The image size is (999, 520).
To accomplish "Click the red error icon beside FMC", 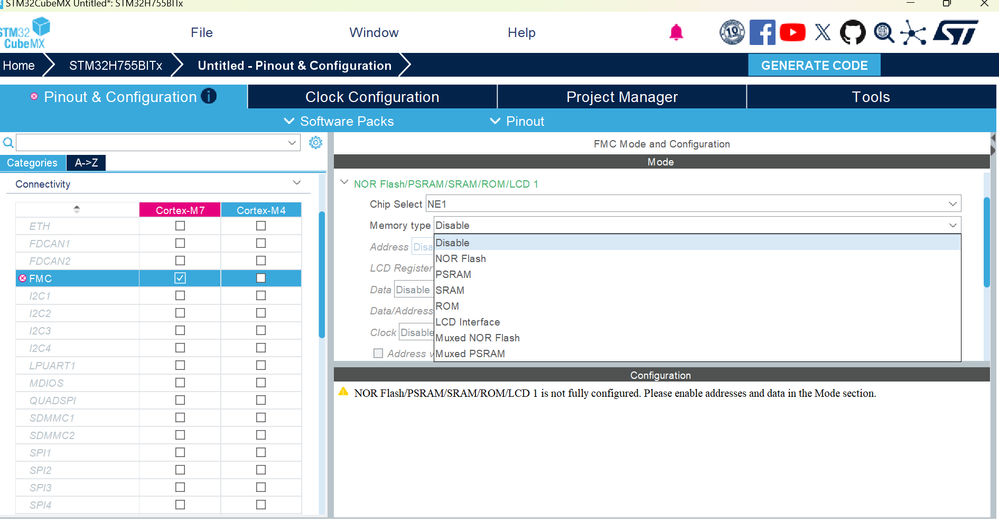I will (x=23, y=278).
